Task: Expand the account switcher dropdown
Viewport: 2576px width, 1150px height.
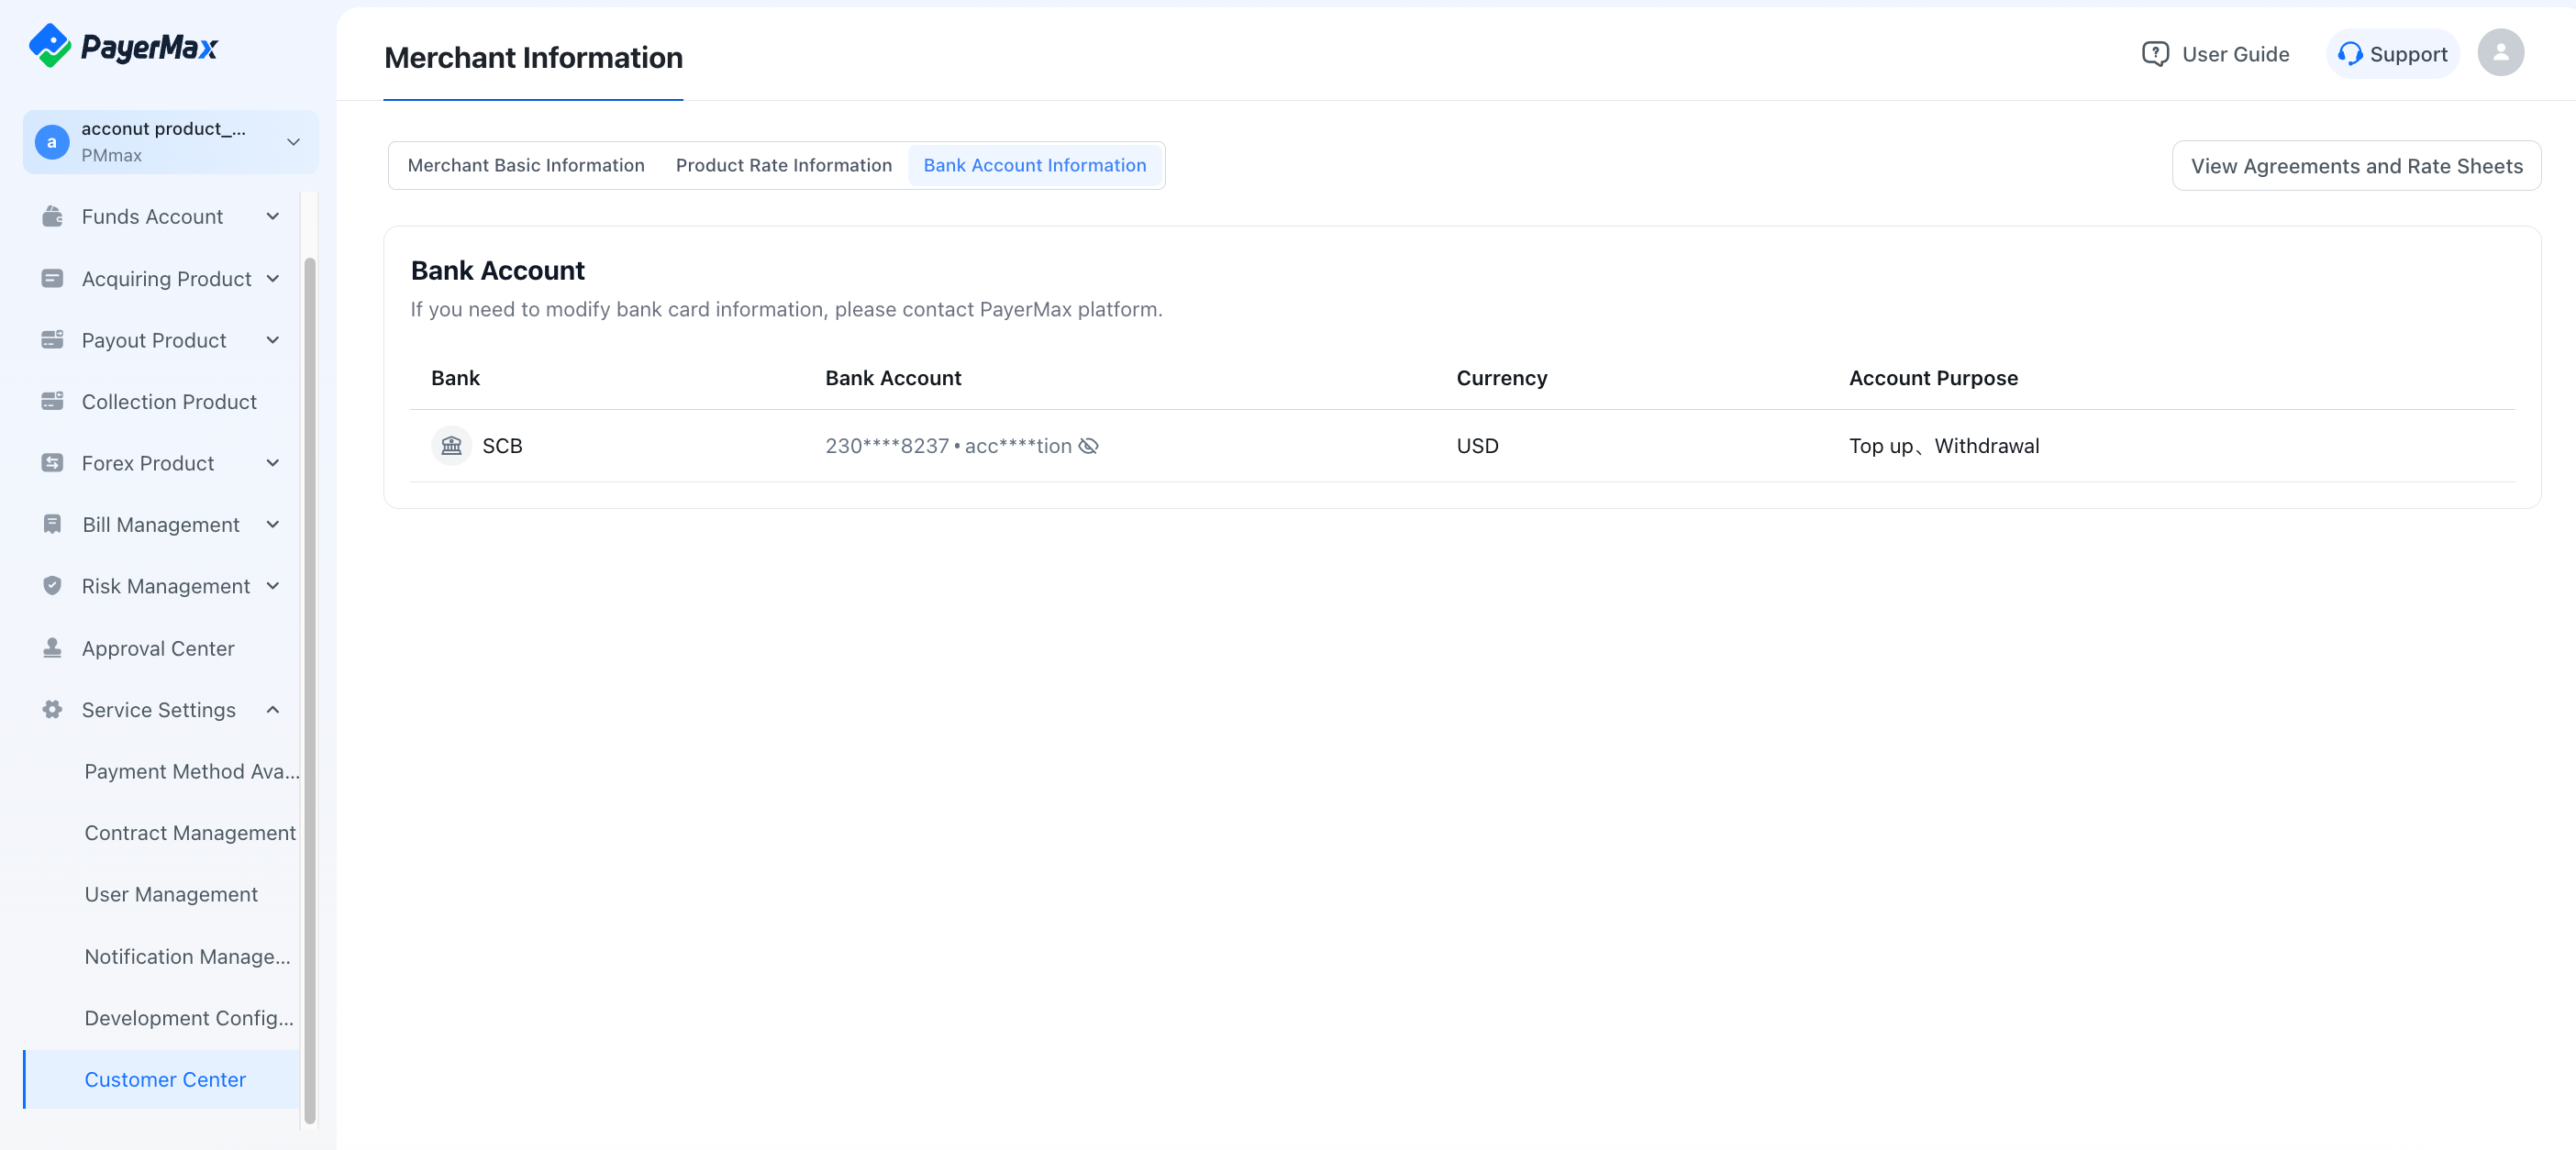Action: coord(293,142)
